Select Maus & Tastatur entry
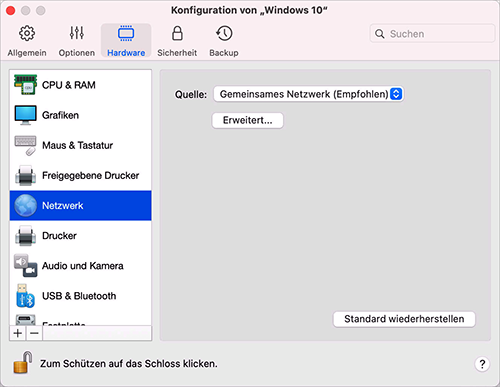 [81, 145]
